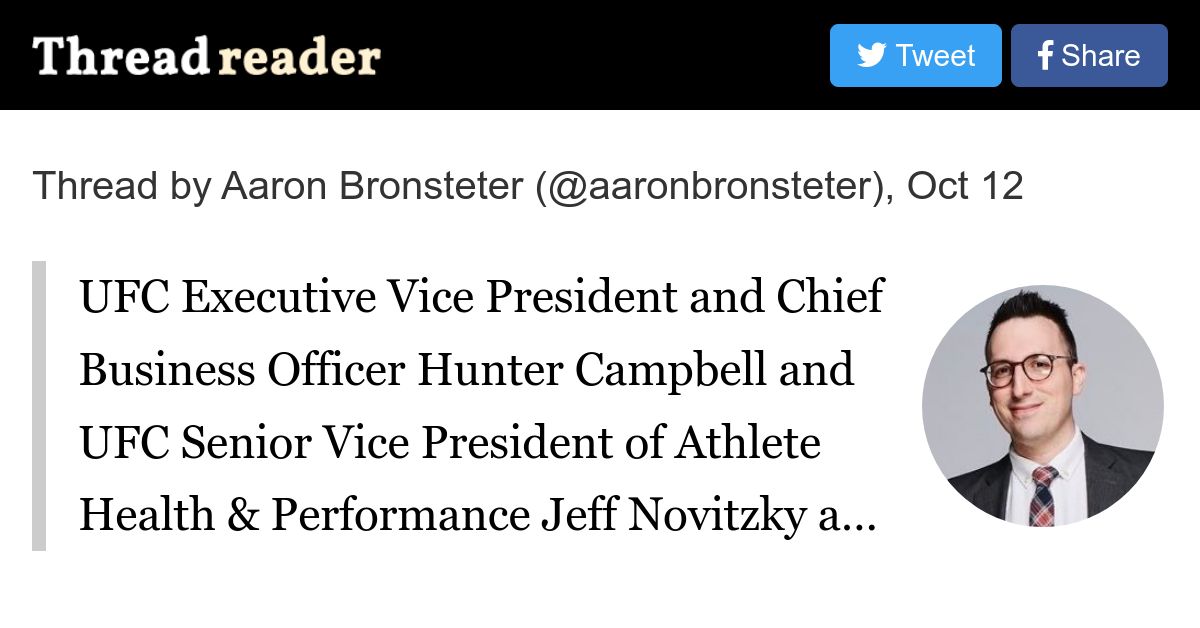
Task: Open Aaron Bronsteter's profile photo
Action: (x=1042, y=406)
